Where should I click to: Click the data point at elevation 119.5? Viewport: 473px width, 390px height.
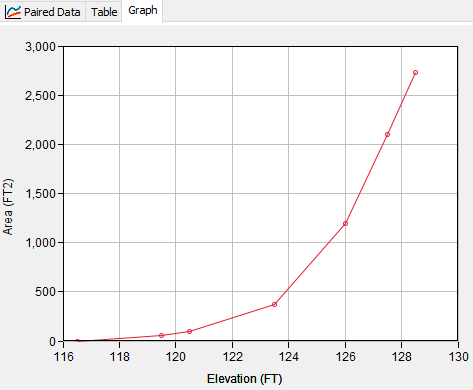pyautogui.click(x=161, y=335)
